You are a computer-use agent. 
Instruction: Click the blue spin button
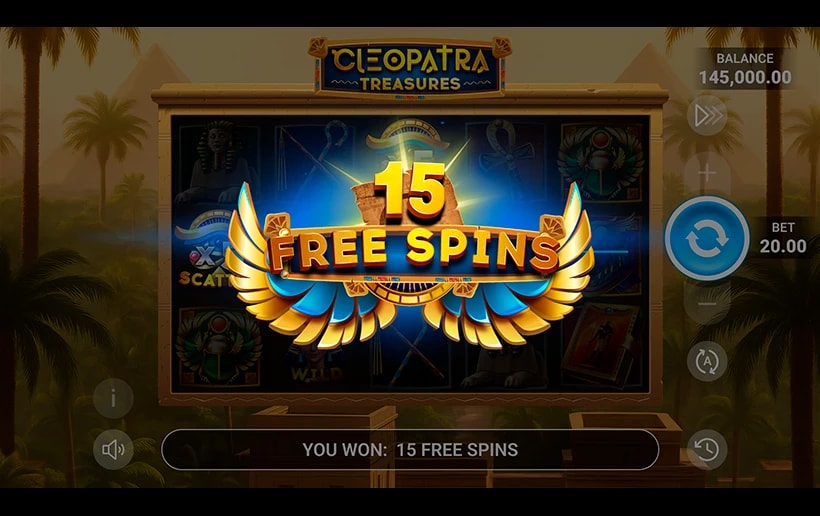point(707,239)
